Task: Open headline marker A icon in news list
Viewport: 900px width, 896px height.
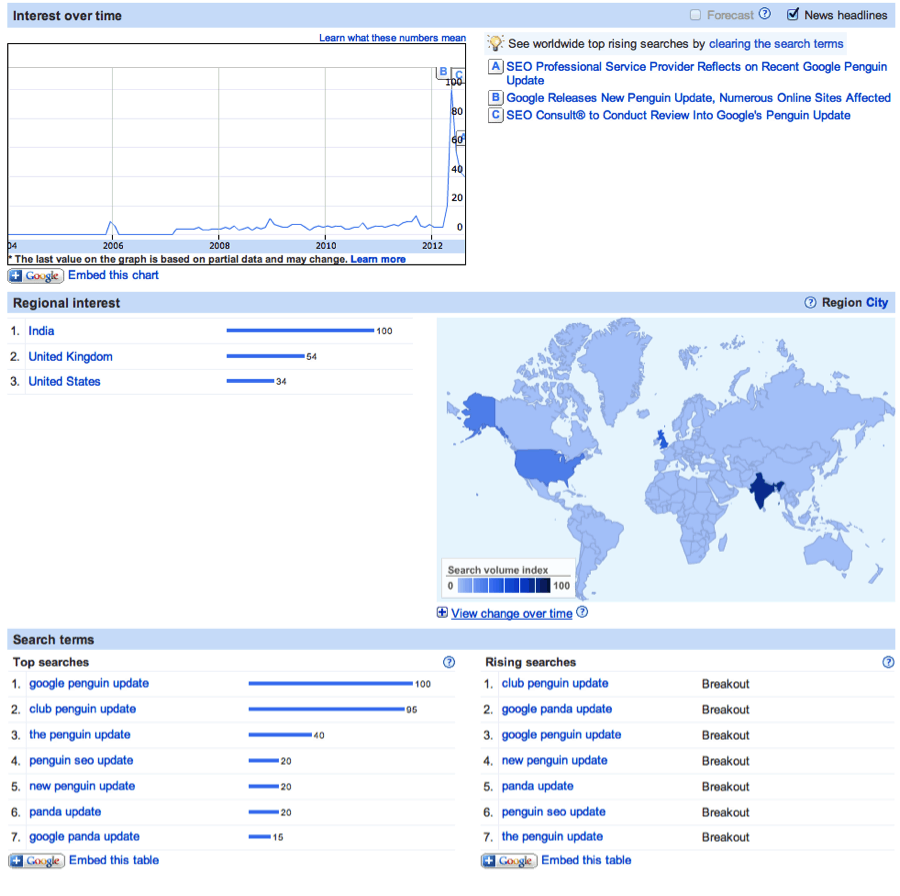Action: [x=495, y=67]
